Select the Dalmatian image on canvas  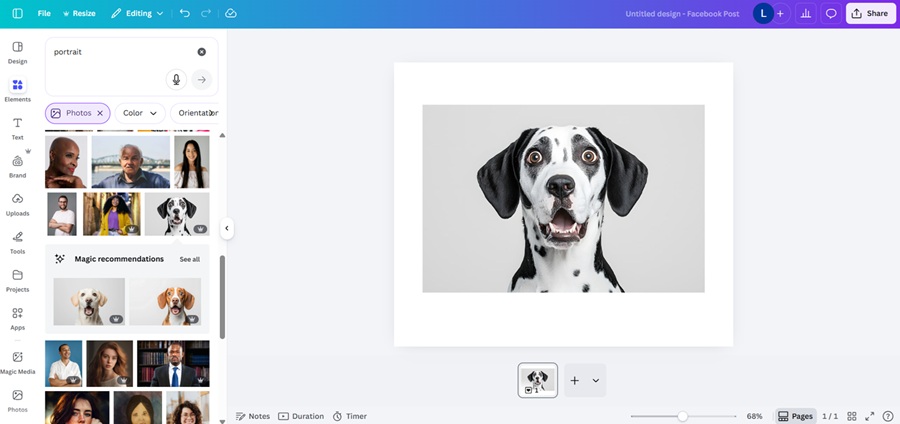click(x=563, y=199)
